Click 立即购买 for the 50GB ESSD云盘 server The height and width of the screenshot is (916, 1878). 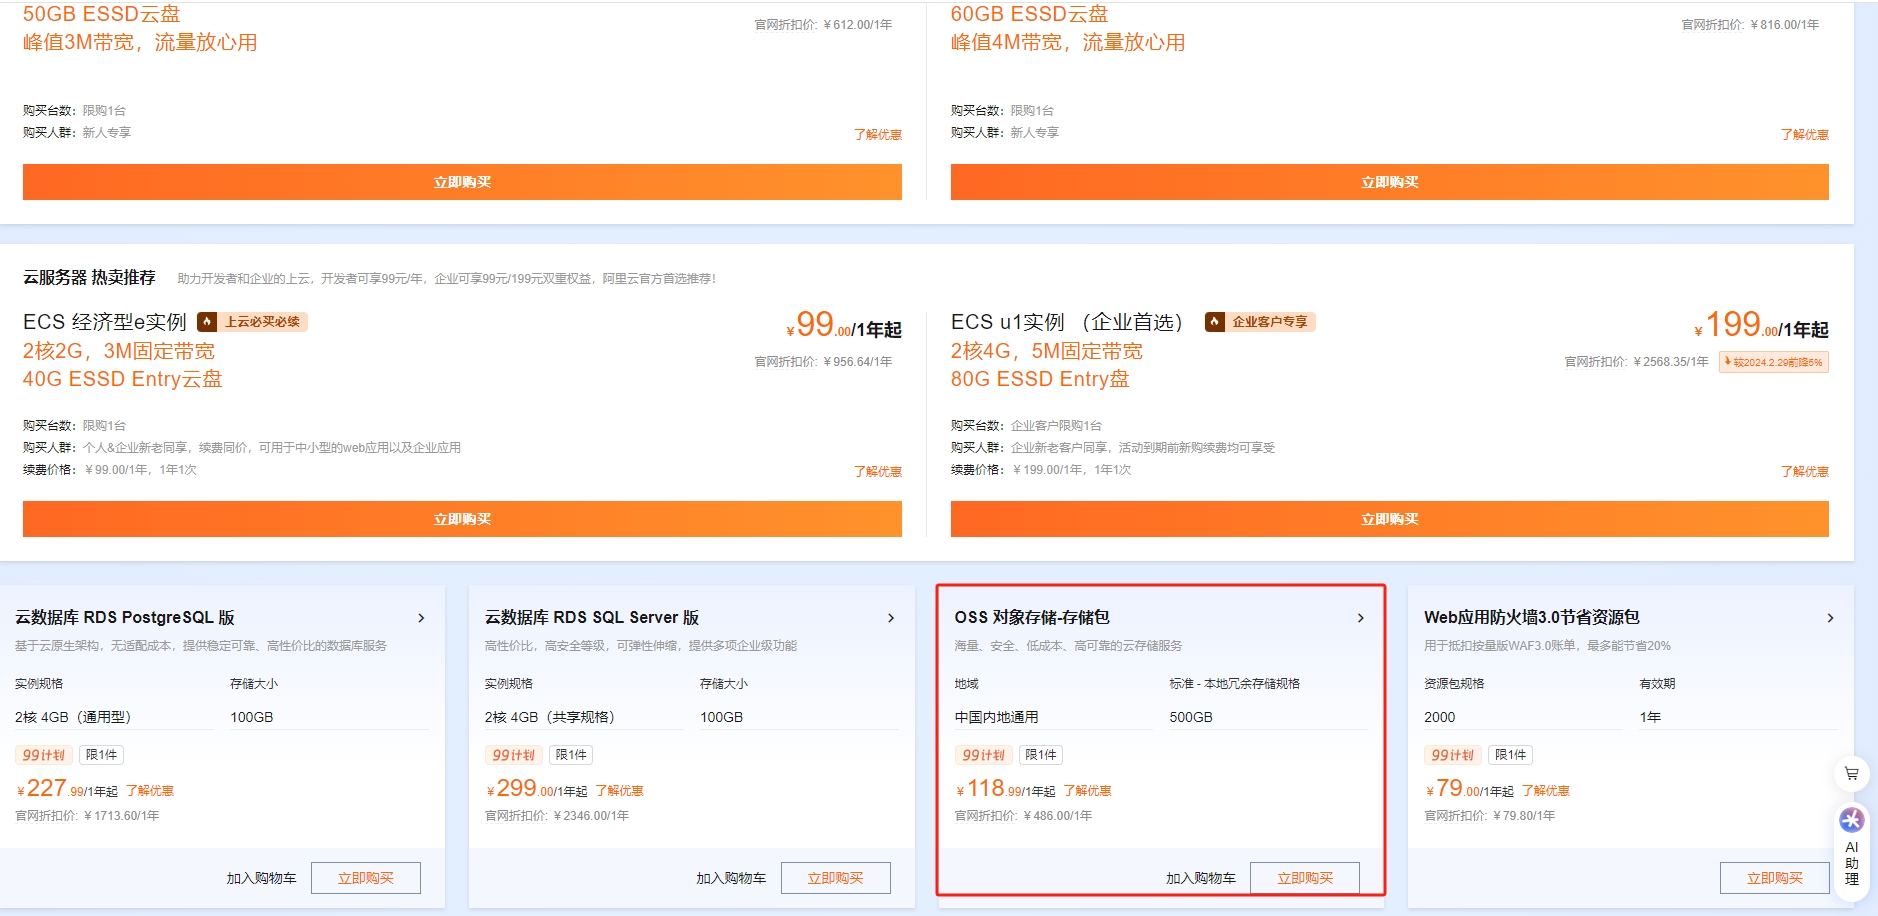(x=462, y=182)
